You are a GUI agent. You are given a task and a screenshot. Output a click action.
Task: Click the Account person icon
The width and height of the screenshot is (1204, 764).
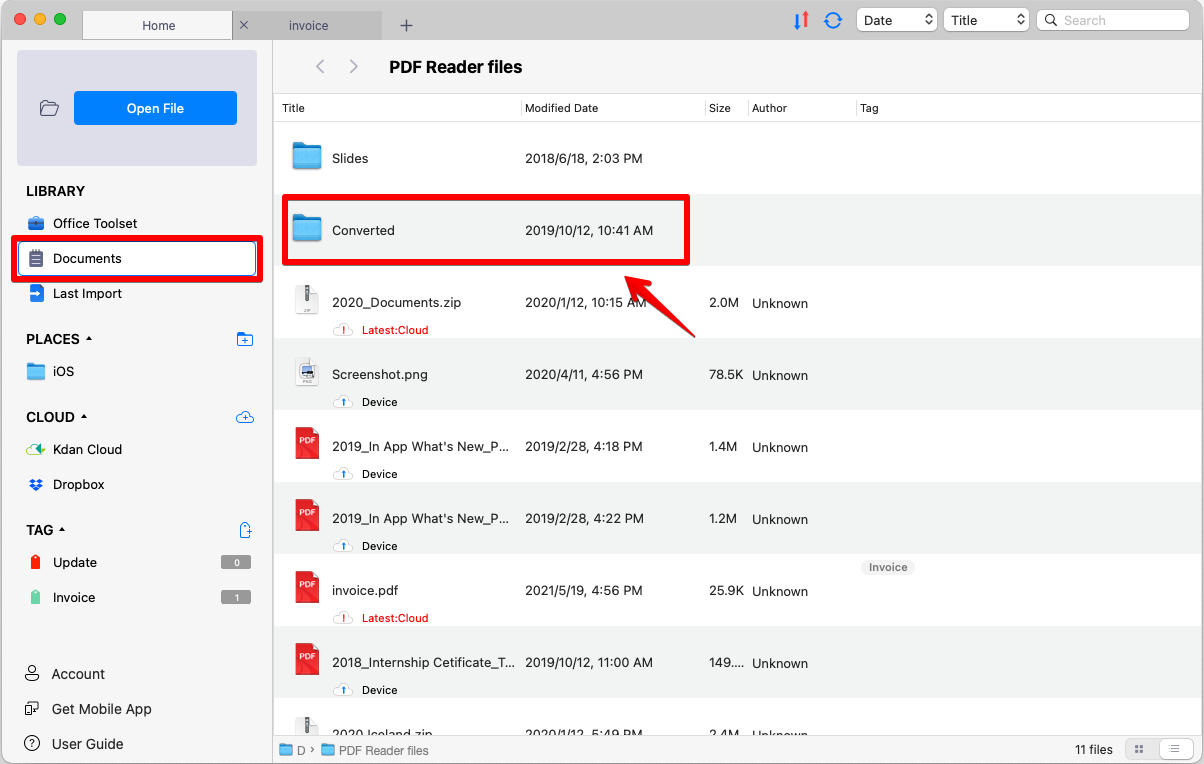tap(32, 674)
